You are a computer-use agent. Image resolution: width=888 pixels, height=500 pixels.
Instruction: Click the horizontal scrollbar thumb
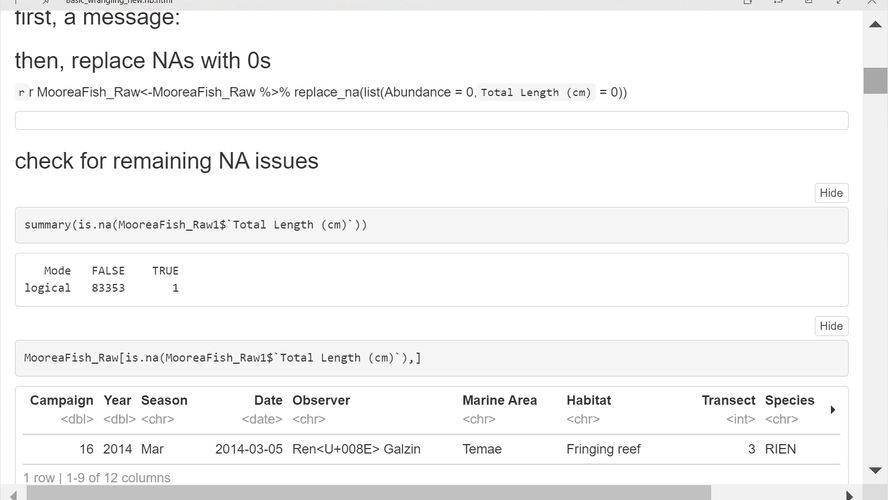(x=360, y=492)
